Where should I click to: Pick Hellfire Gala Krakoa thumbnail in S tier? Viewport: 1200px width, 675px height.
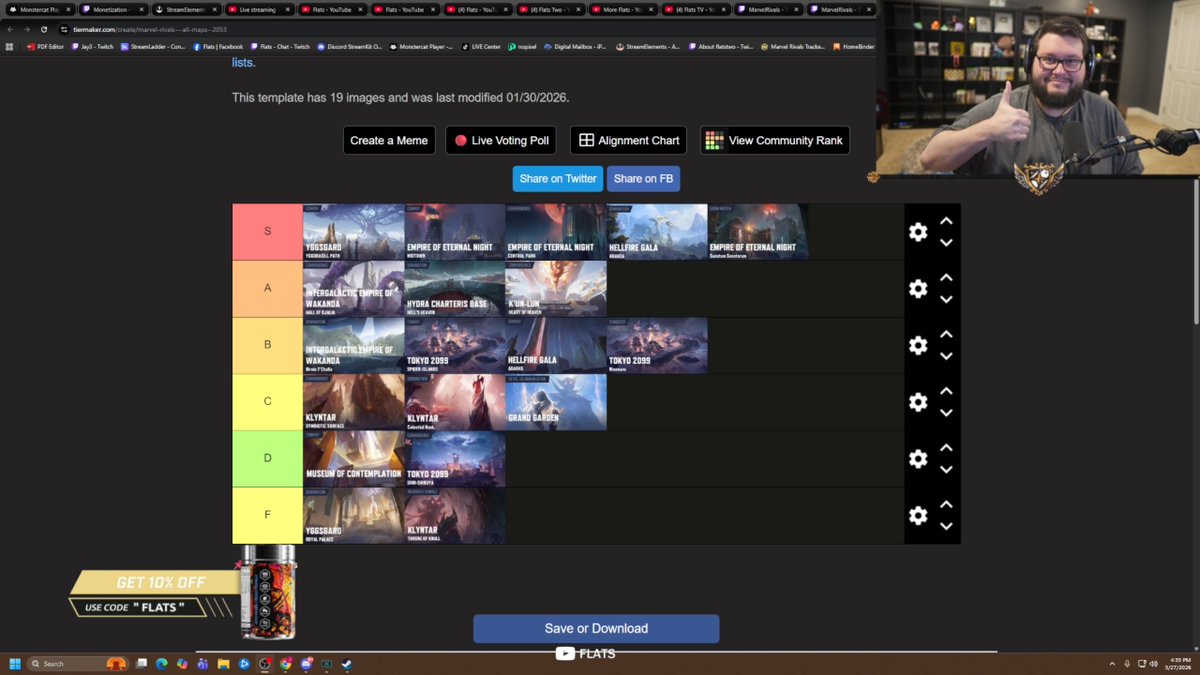[x=657, y=232]
